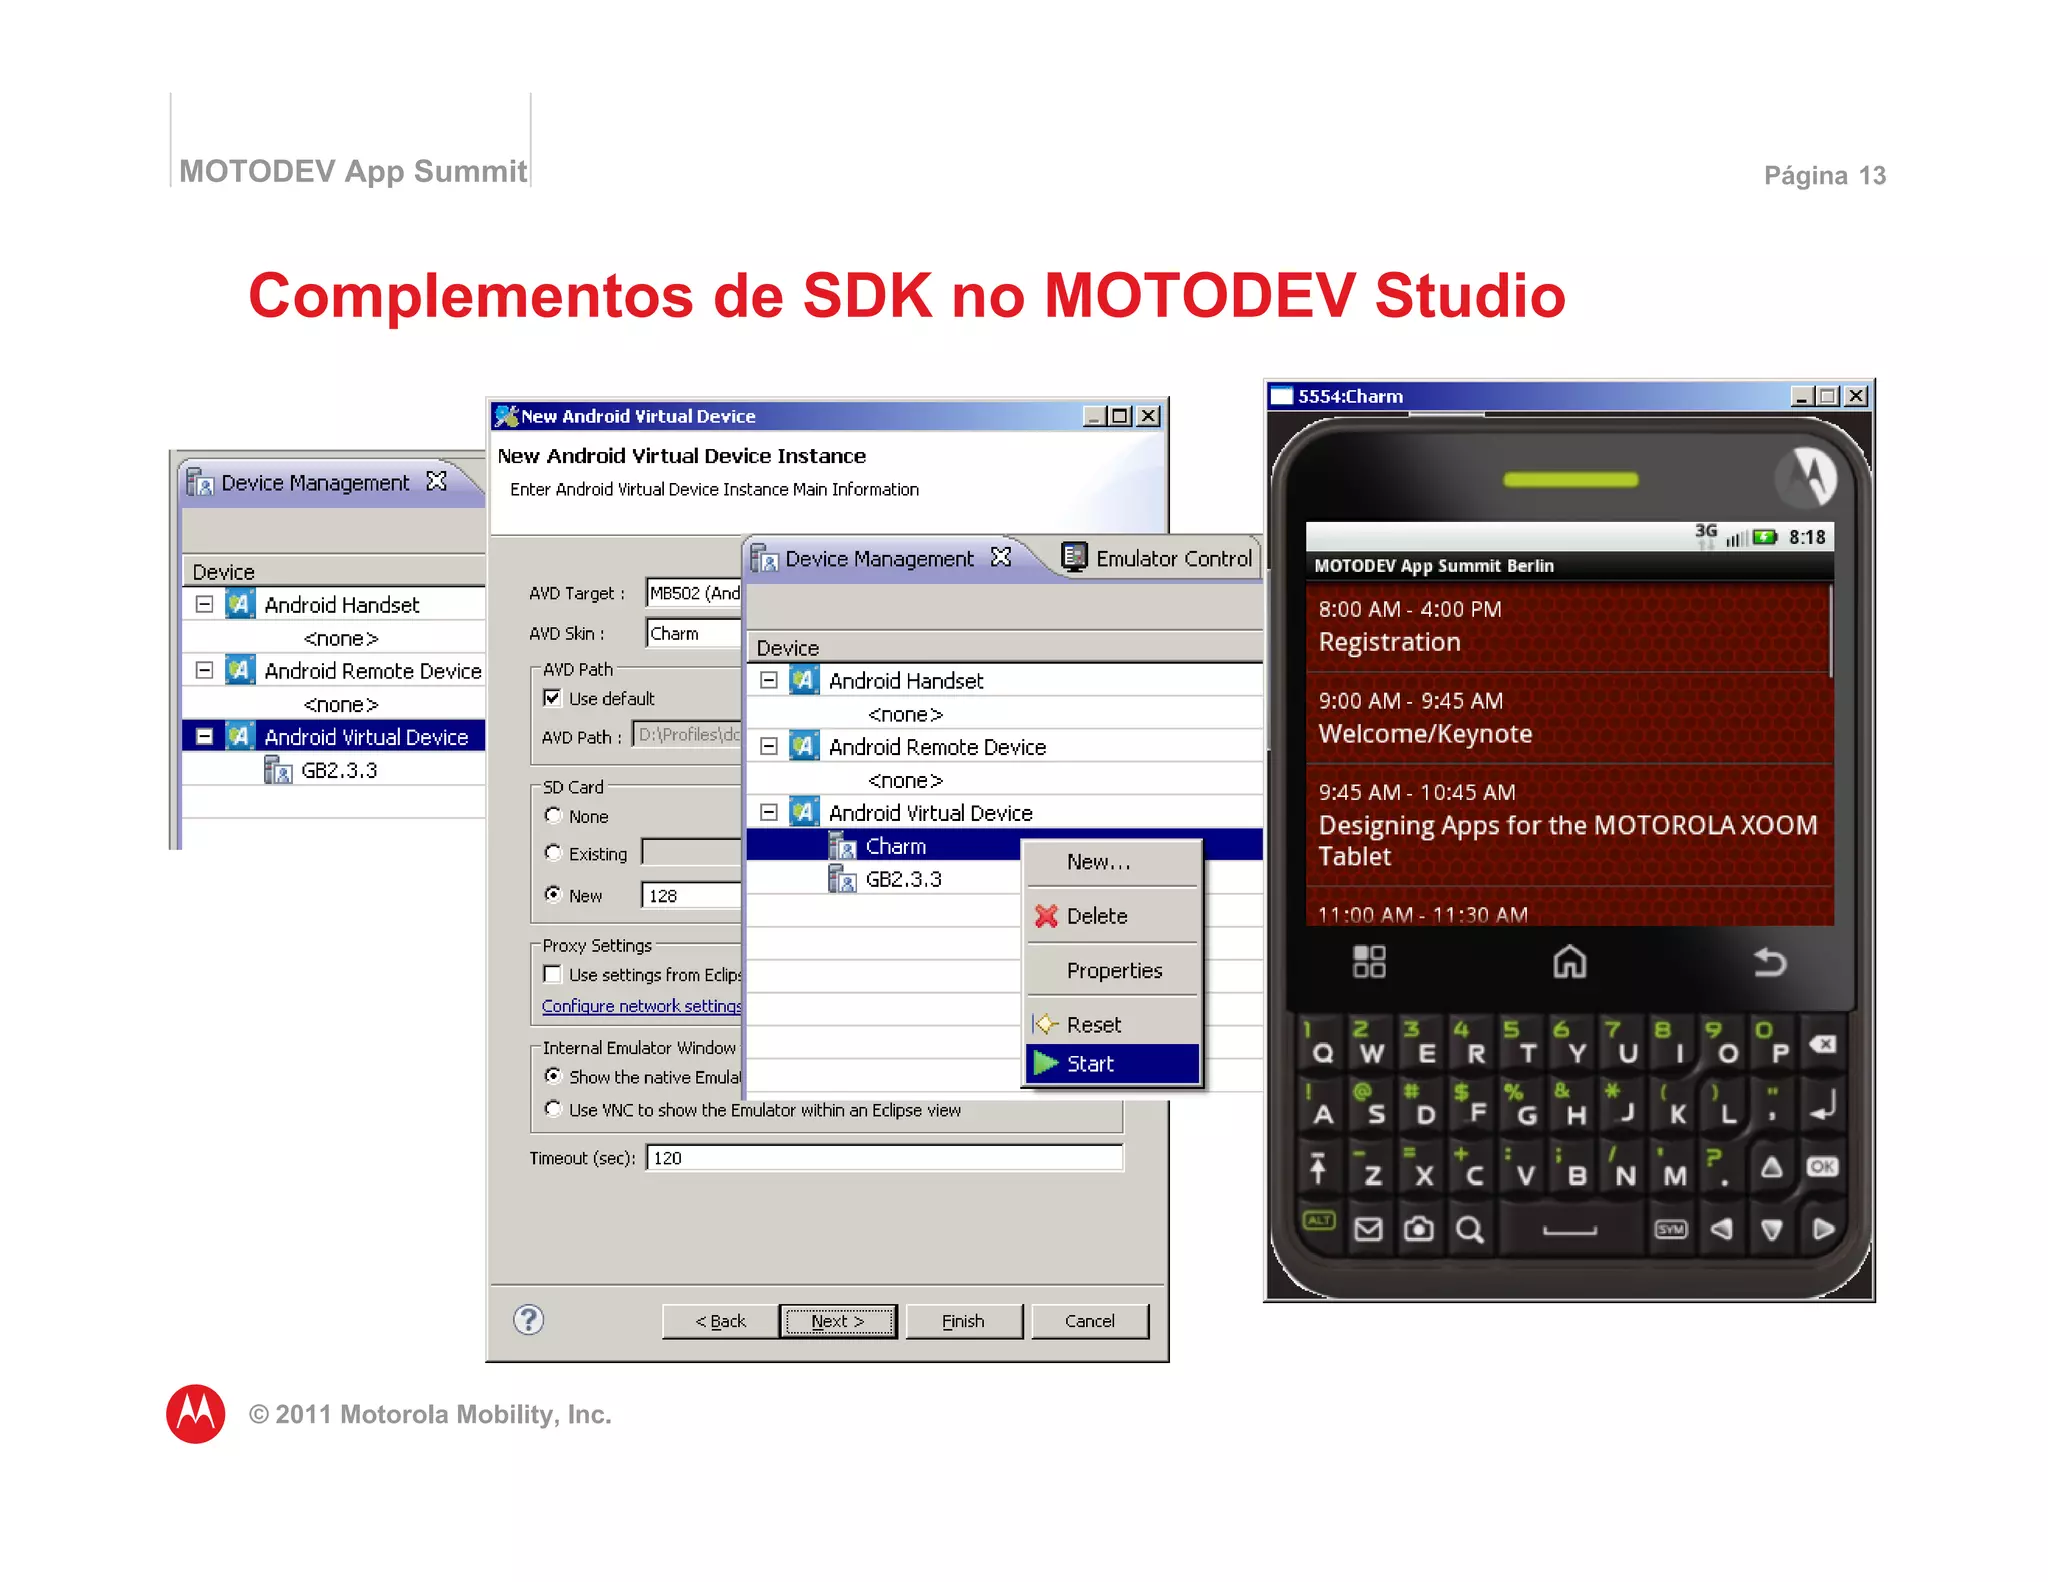2048x1582 pixels.
Task: Click emulator keyboard search magnifier key
Action: [1469, 1228]
